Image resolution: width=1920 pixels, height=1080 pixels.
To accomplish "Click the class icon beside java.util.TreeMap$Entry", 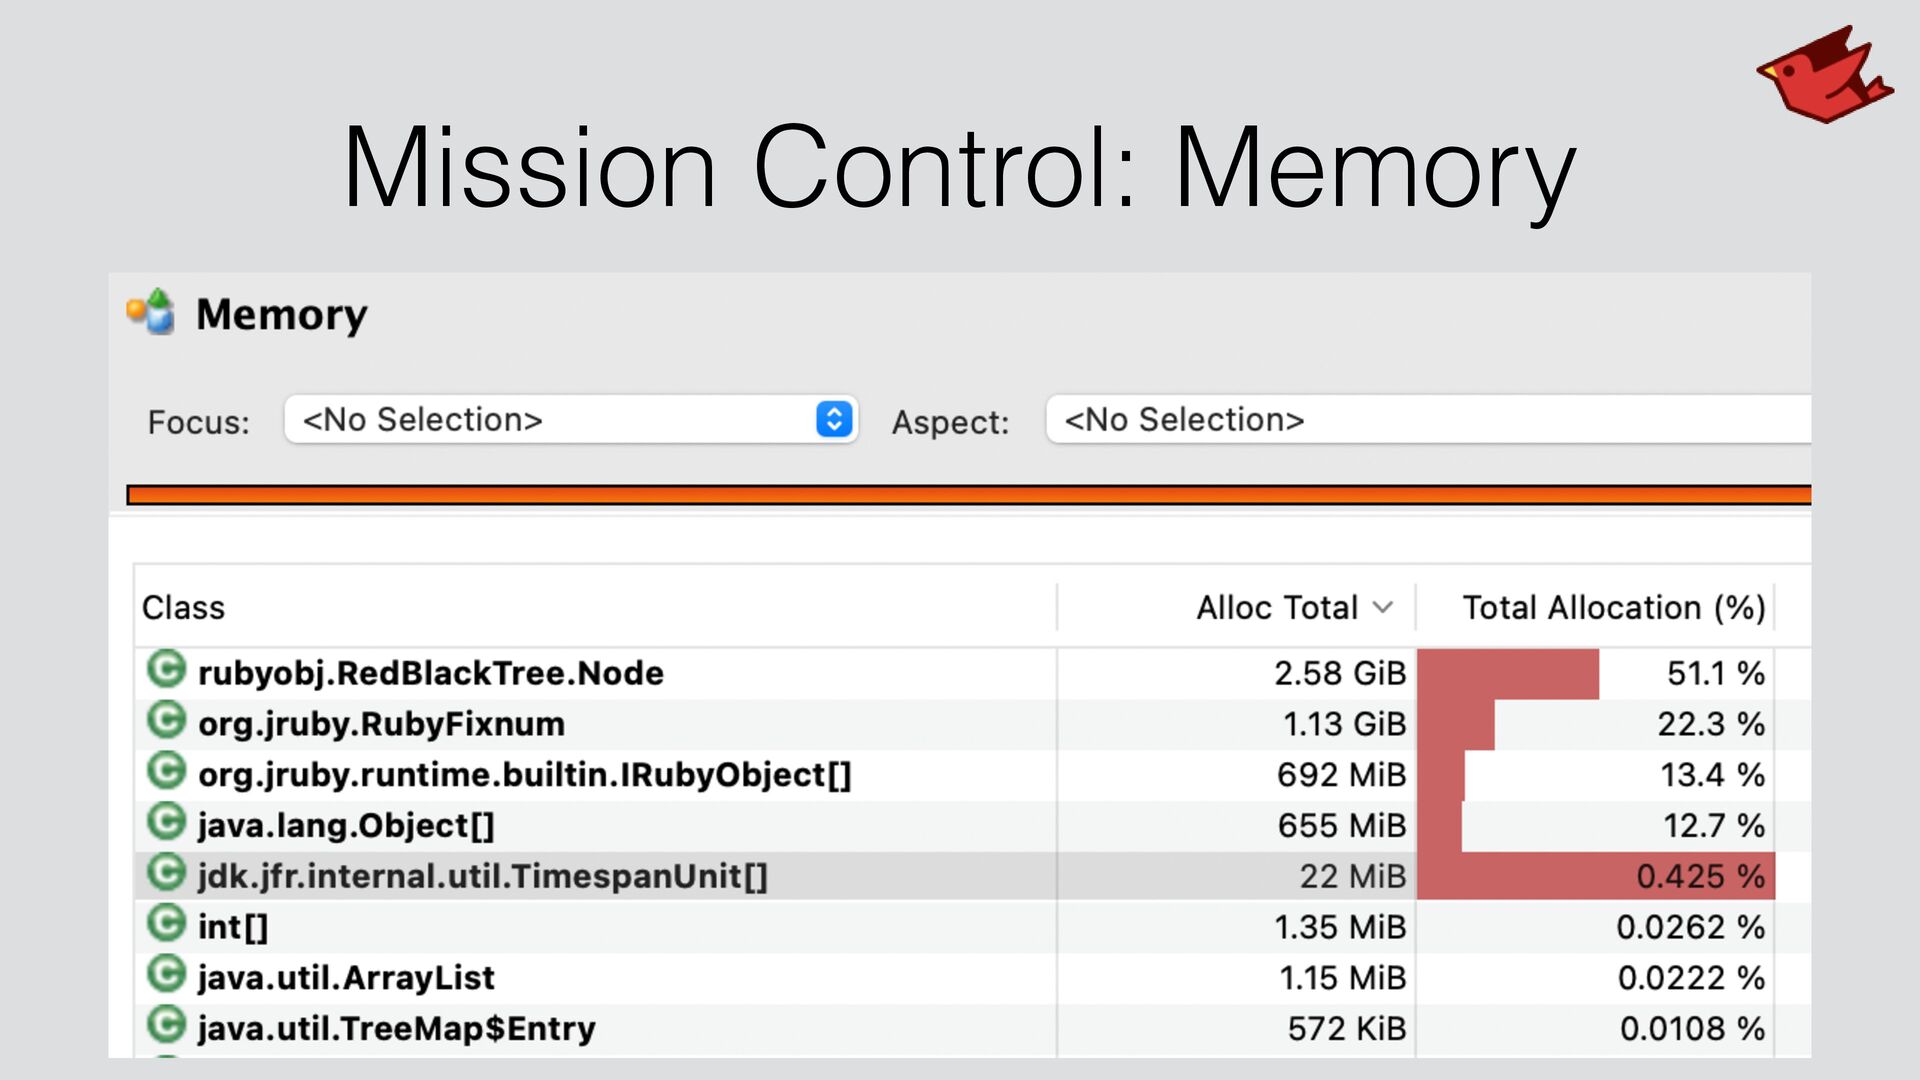I will pyautogui.click(x=166, y=1026).
